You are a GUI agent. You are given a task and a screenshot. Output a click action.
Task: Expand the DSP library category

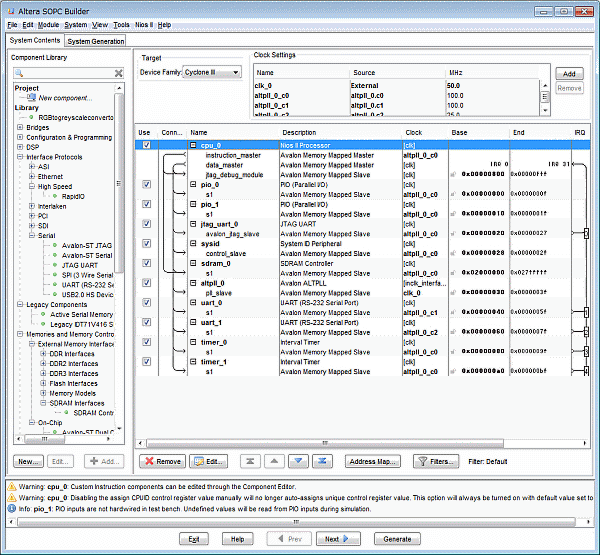[20, 147]
